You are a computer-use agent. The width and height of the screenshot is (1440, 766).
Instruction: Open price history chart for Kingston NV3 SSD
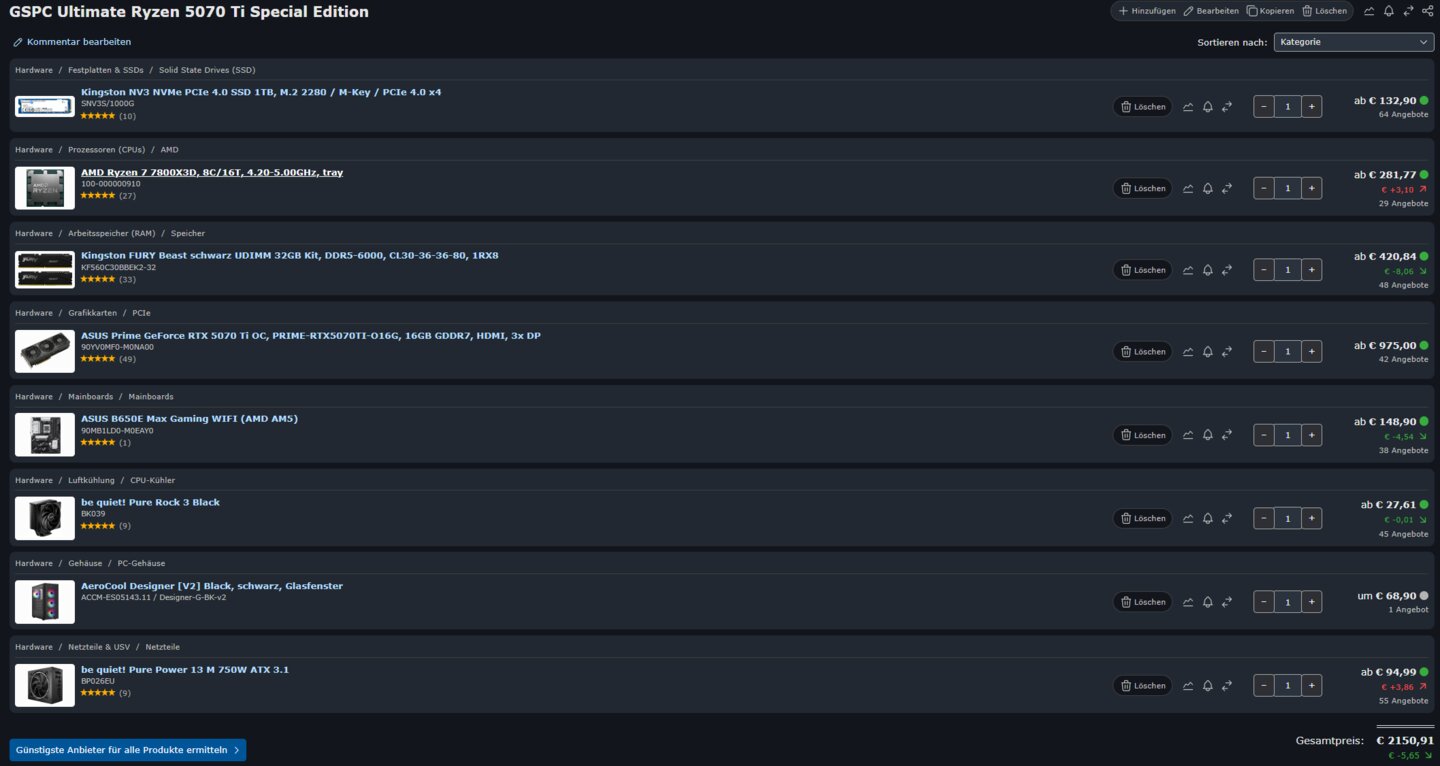pyautogui.click(x=1188, y=106)
